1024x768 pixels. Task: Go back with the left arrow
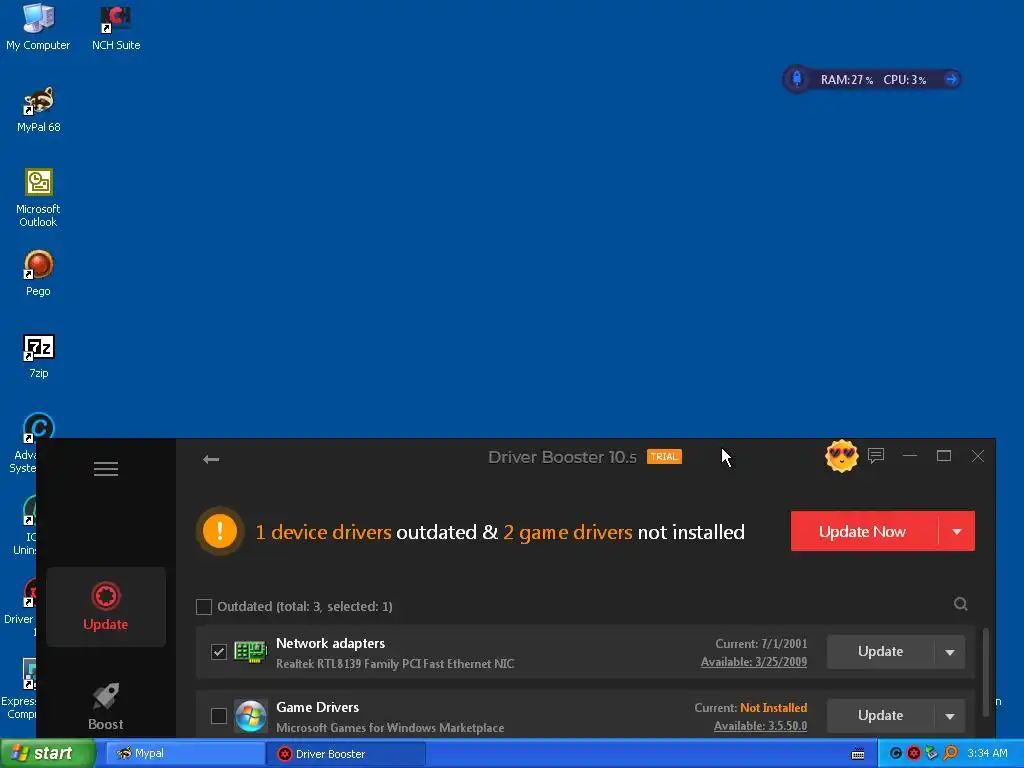click(211, 459)
